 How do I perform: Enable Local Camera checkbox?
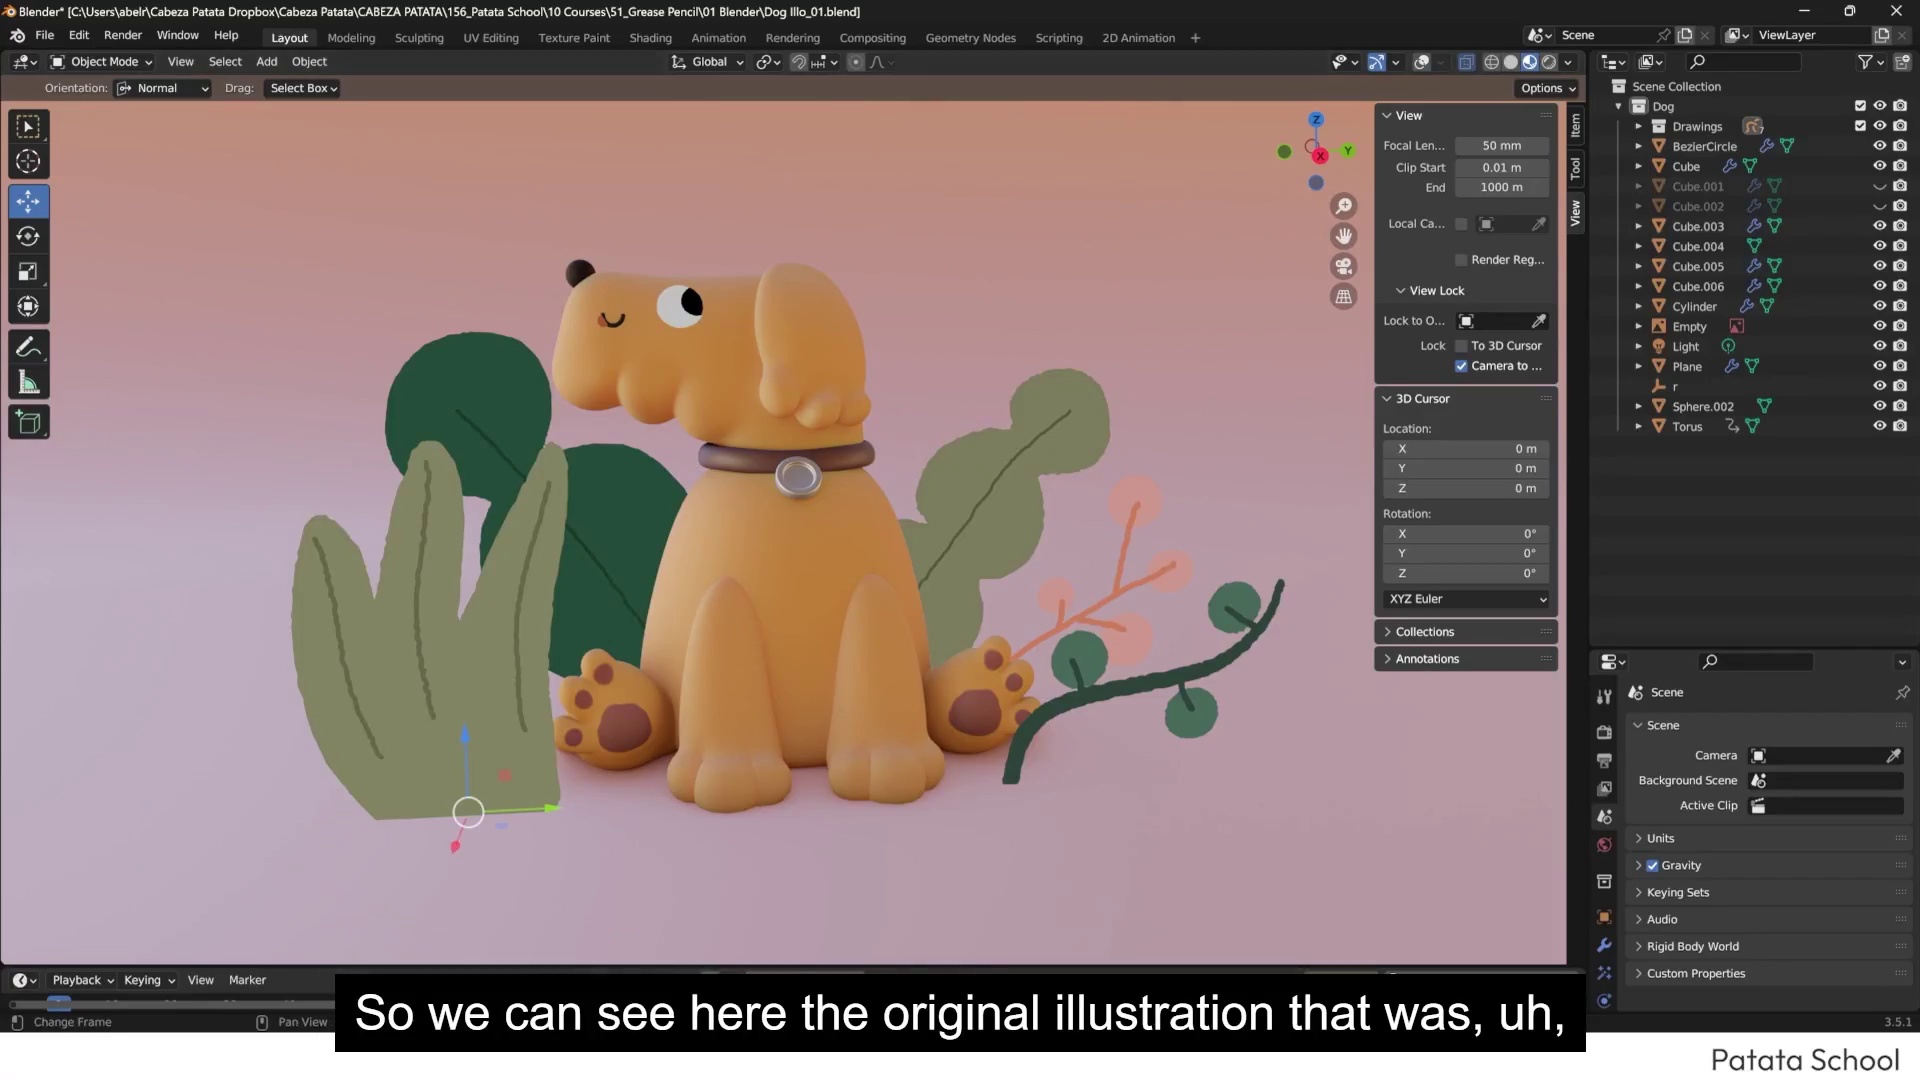pos(1461,224)
